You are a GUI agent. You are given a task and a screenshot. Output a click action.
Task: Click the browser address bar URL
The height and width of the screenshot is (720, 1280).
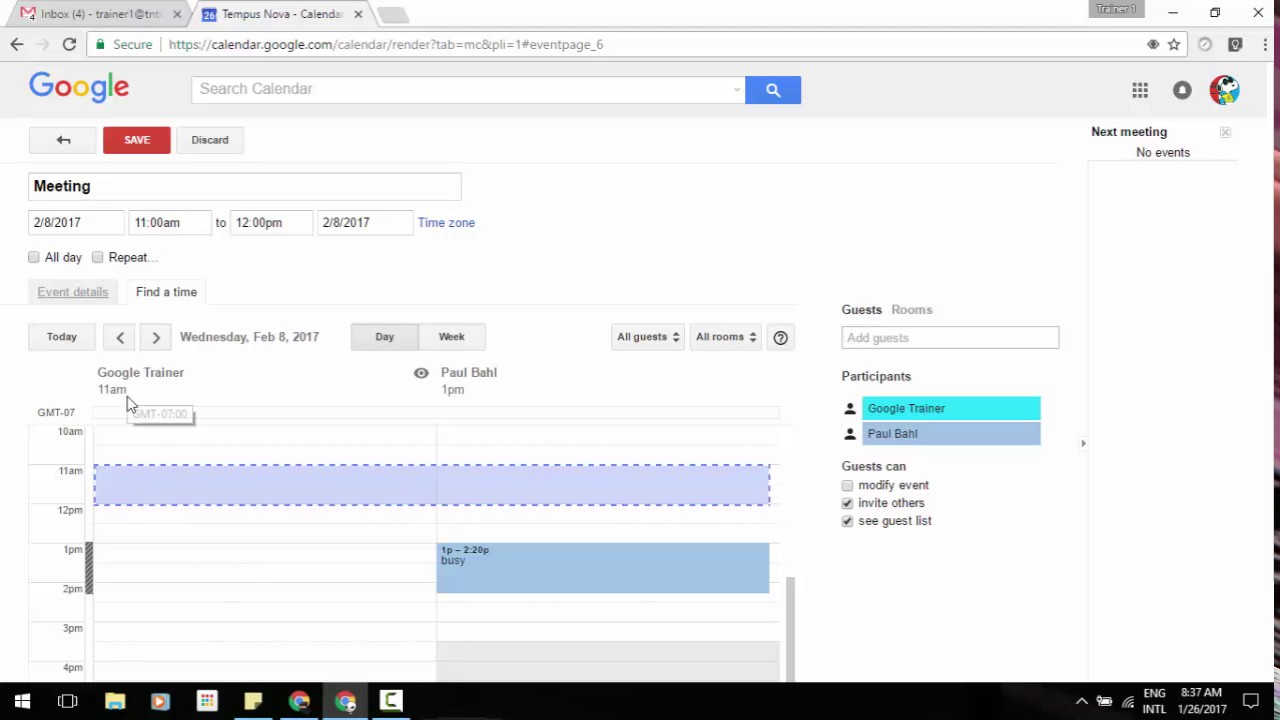tap(386, 44)
